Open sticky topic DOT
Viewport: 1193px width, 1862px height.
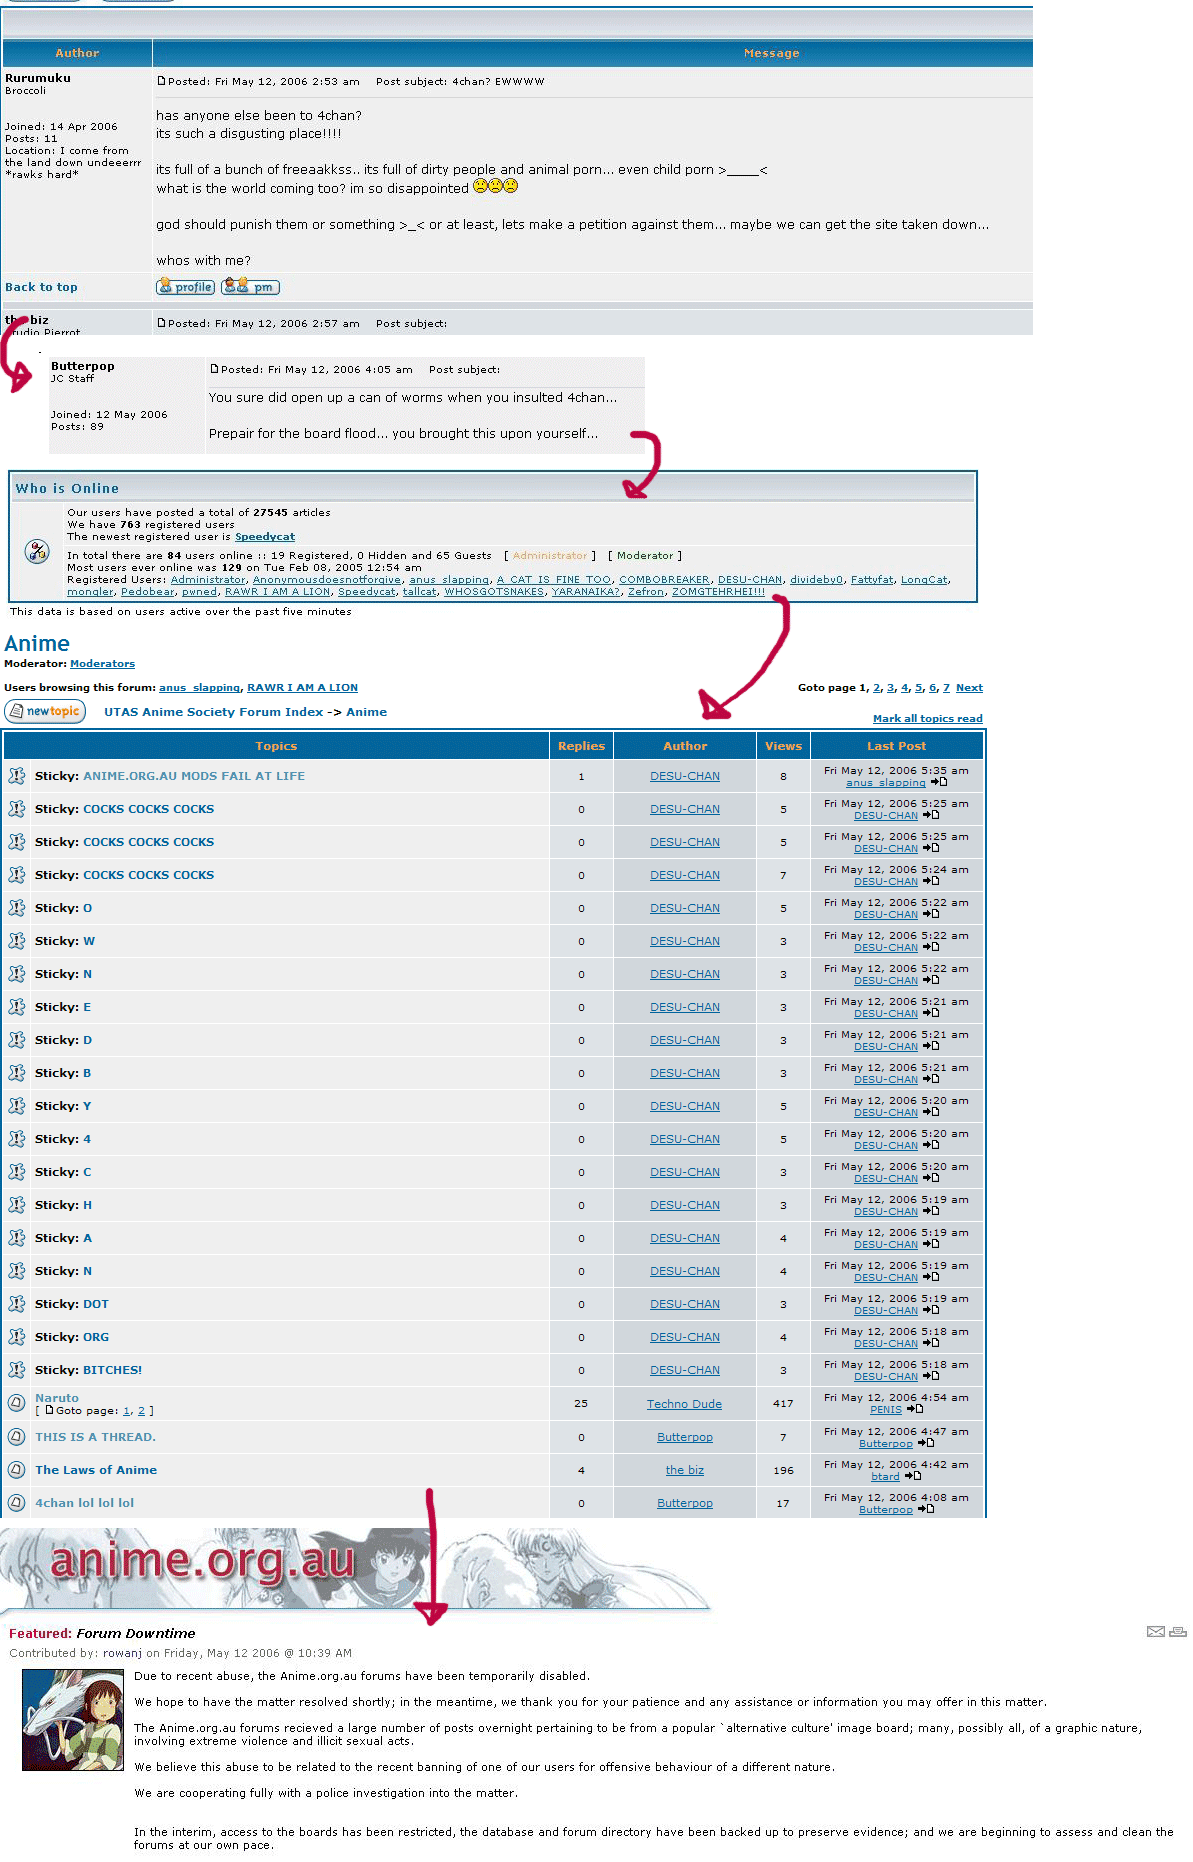[x=96, y=1304]
